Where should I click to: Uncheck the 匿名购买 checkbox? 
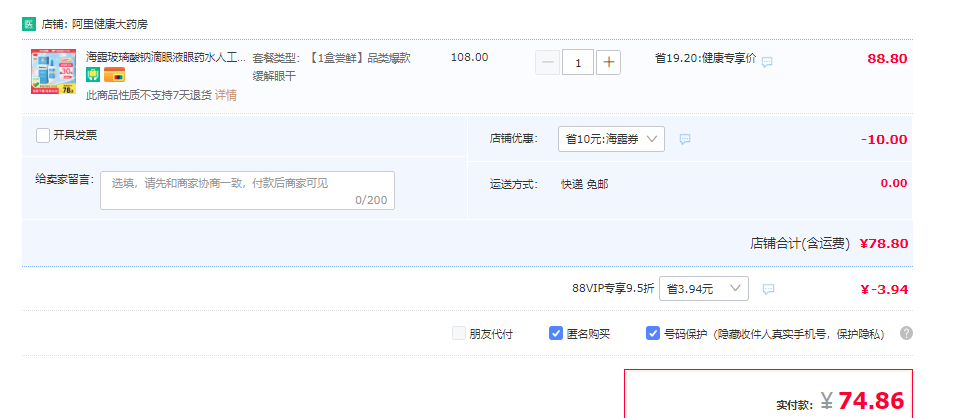(x=556, y=334)
